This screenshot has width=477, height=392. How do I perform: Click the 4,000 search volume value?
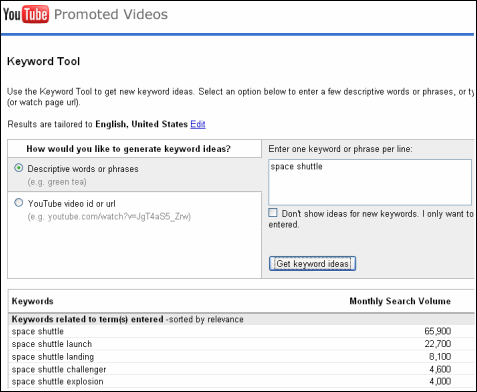[x=440, y=381]
